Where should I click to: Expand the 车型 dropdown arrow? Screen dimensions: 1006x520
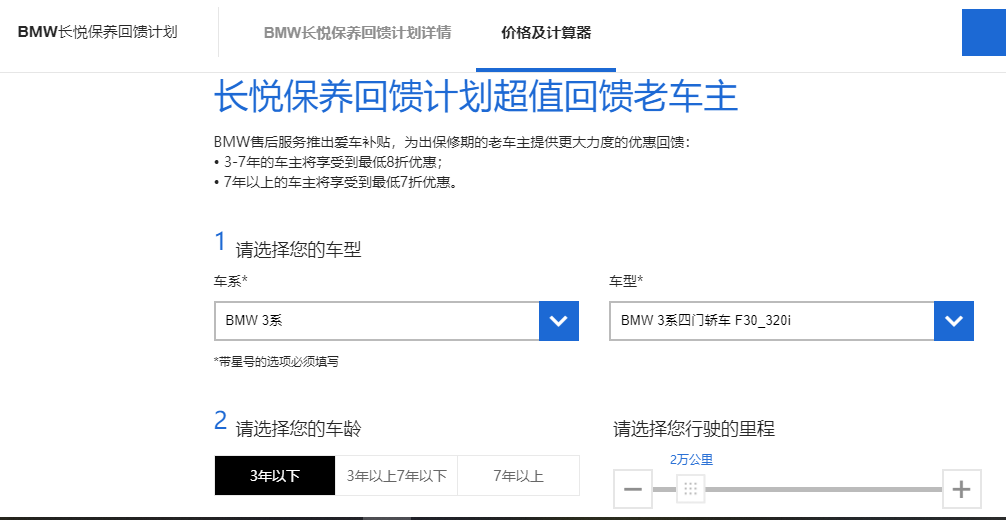point(954,320)
